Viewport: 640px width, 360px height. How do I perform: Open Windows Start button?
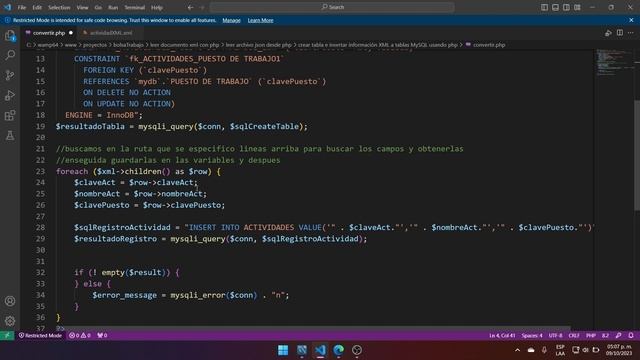283,350
